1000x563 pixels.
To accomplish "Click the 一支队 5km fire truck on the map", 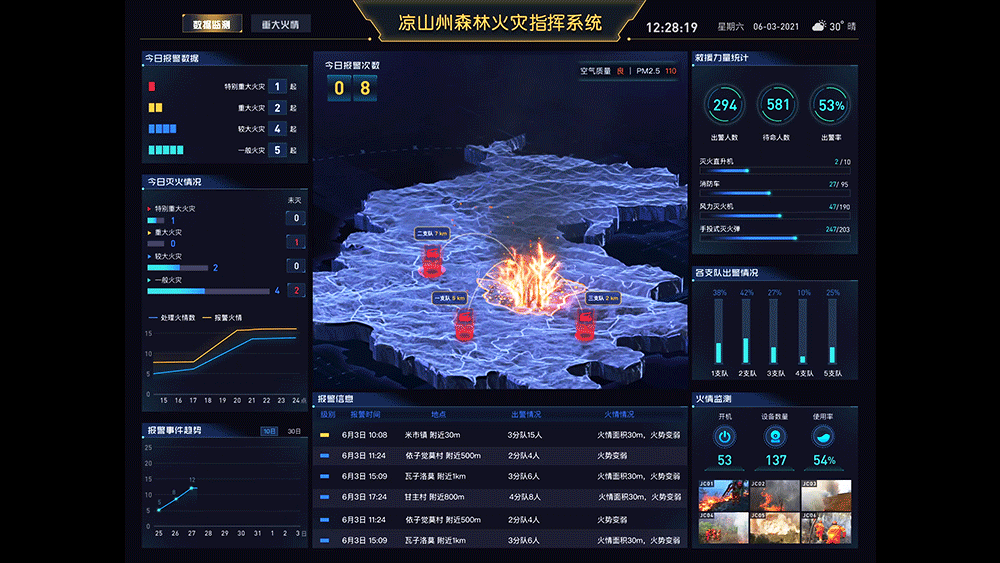I will (x=464, y=324).
